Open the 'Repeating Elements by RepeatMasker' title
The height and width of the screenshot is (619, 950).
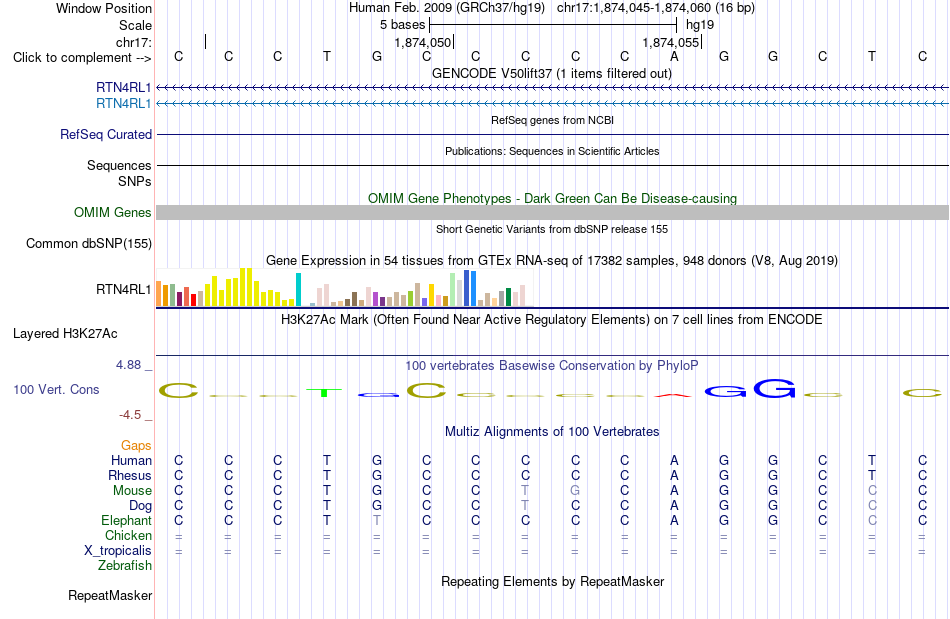pos(552,581)
